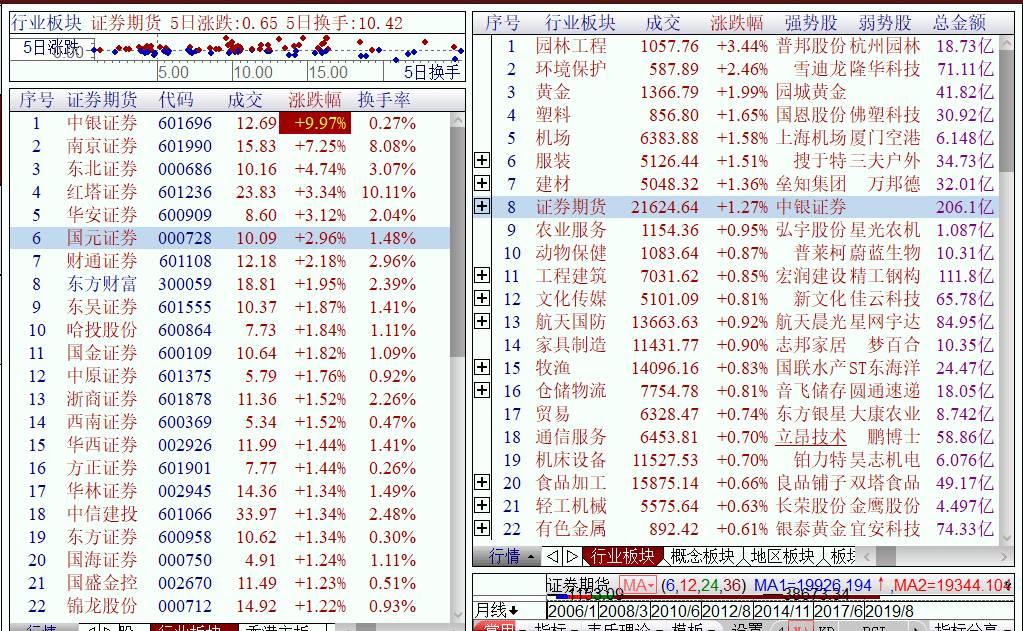
Task: Select the 黄金 sector row
Action: (x=744, y=91)
